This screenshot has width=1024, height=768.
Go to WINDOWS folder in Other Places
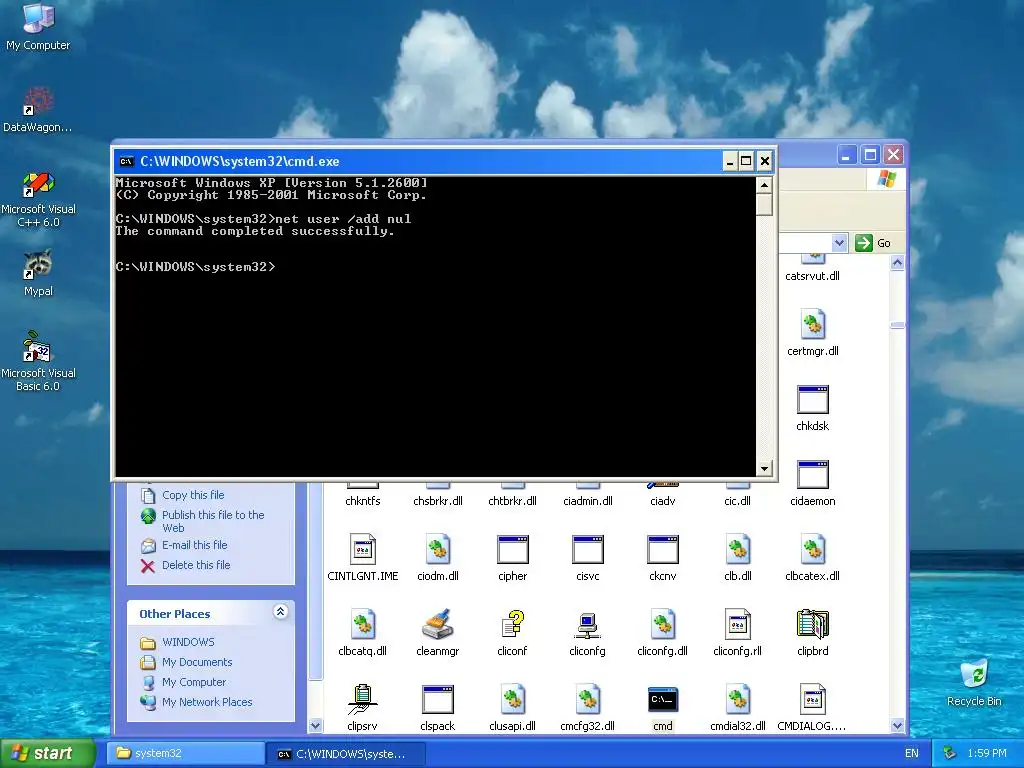click(188, 642)
